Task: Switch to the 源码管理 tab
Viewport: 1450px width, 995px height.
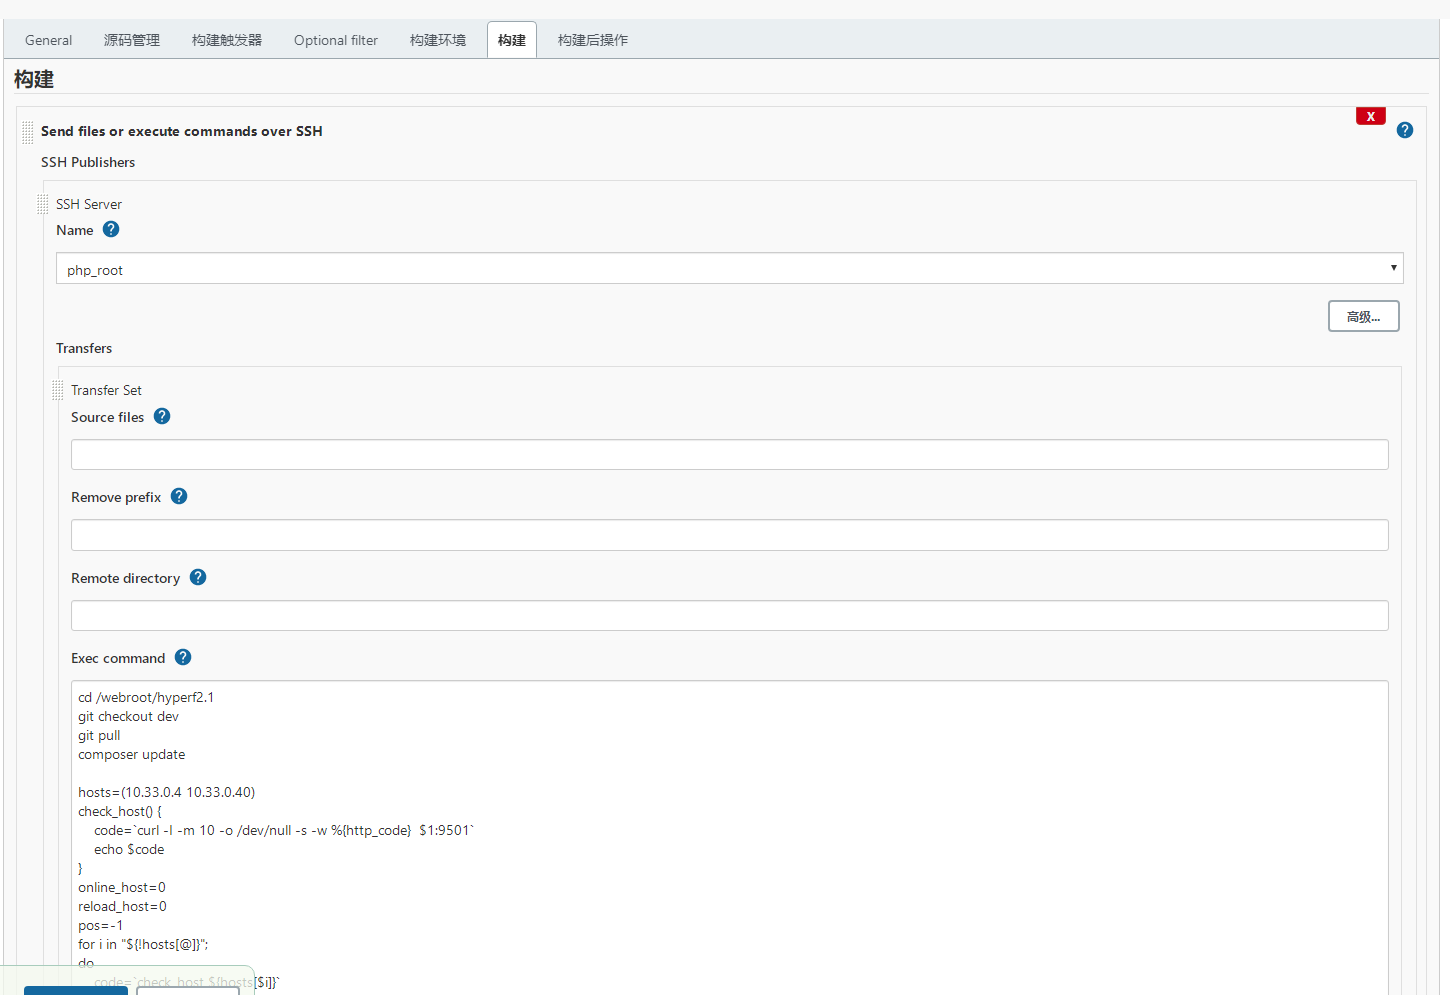Action: 131,39
